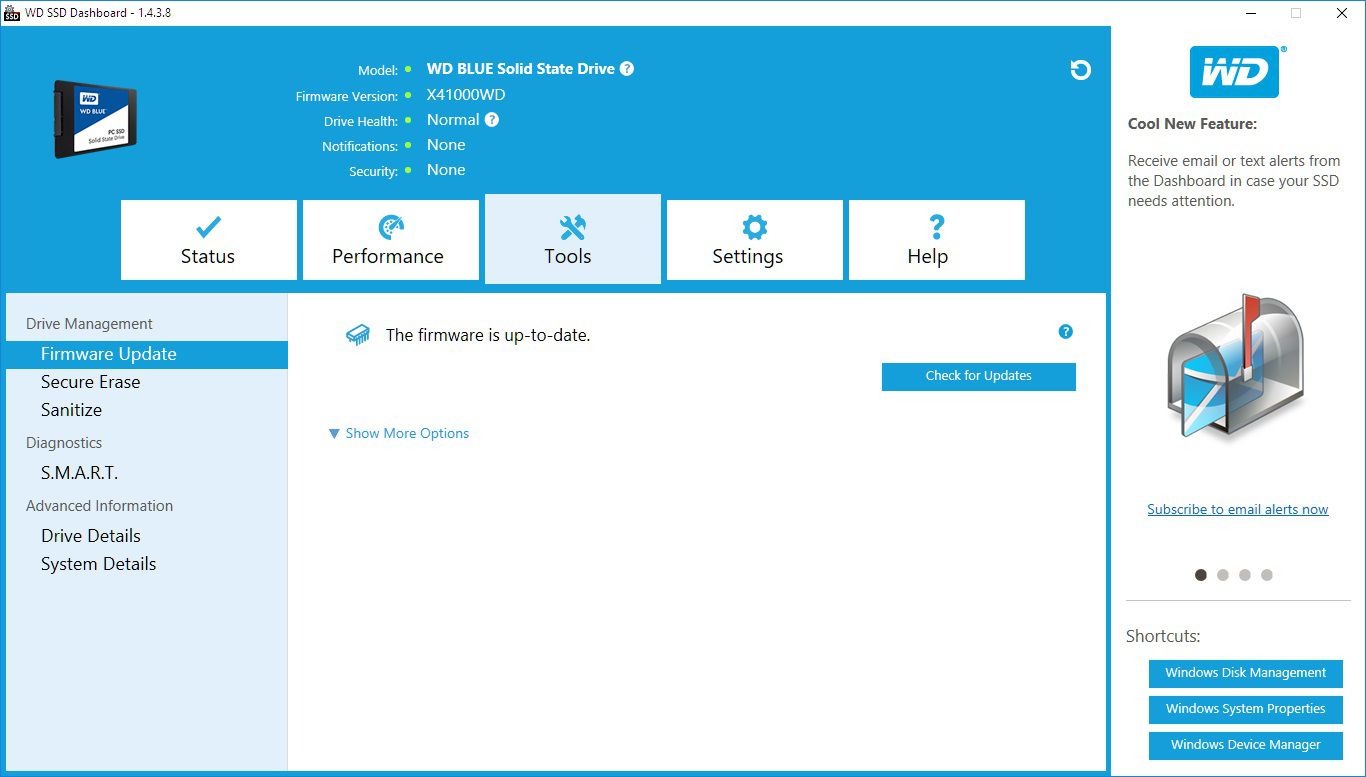Image resolution: width=1366 pixels, height=777 pixels.
Task: Select the third carousel dot
Action: pyautogui.click(x=1245, y=575)
